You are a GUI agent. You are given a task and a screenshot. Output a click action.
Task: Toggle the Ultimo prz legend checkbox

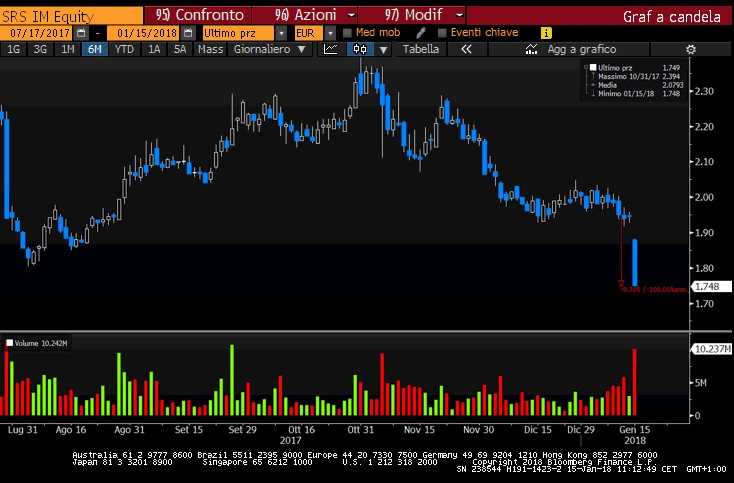pos(593,67)
